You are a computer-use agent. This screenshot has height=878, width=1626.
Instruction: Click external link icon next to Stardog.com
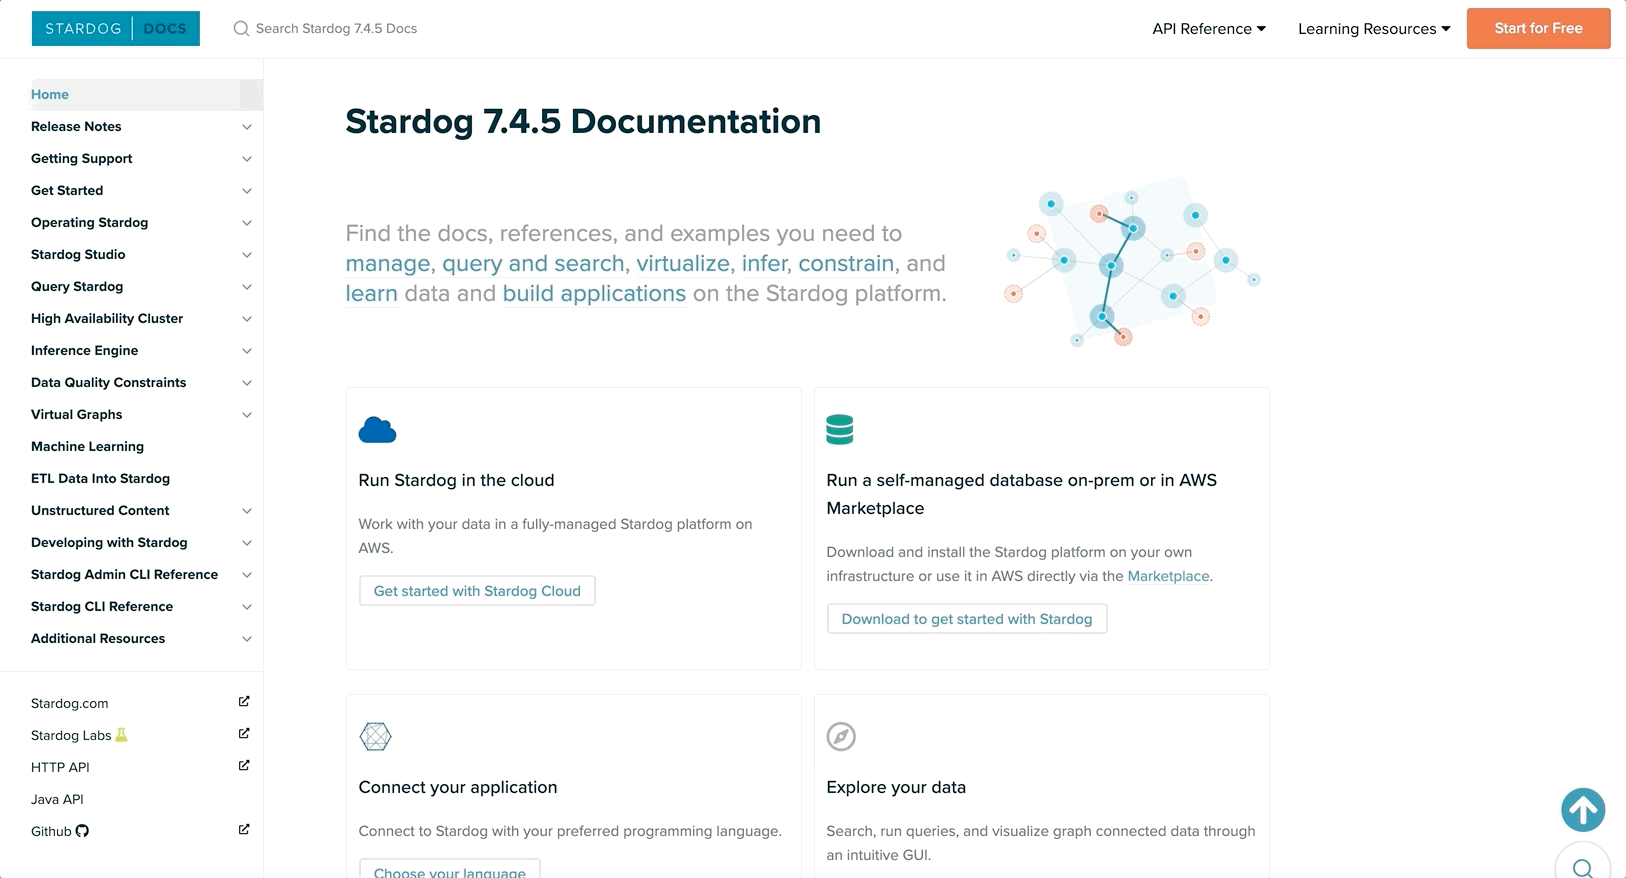pyautogui.click(x=244, y=702)
